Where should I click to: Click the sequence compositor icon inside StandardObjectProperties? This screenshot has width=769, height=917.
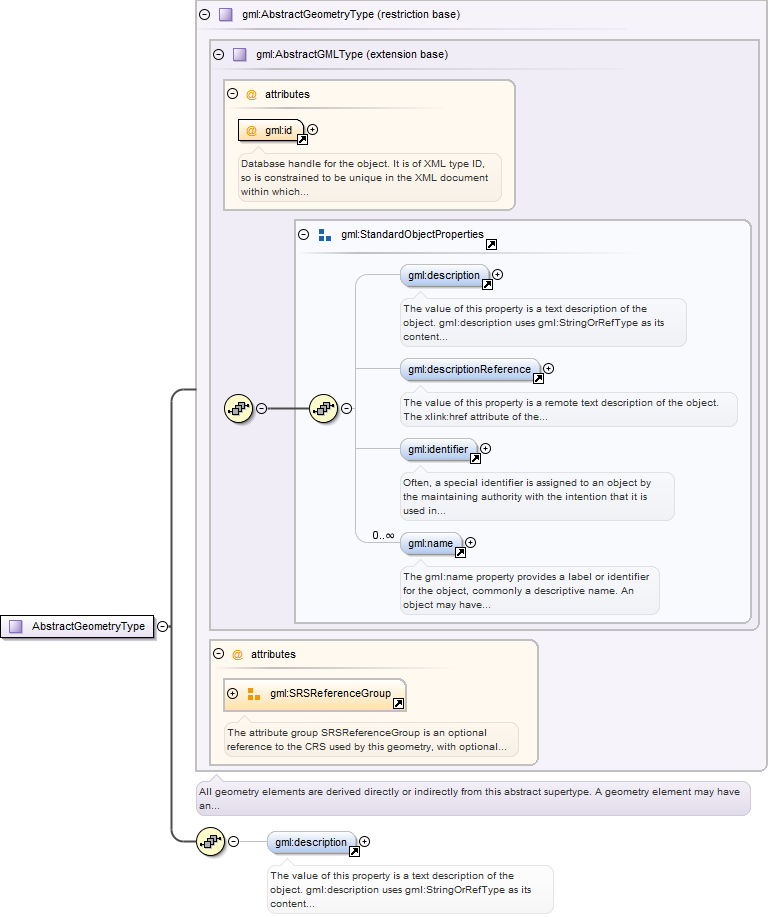[x=323, y=408]
